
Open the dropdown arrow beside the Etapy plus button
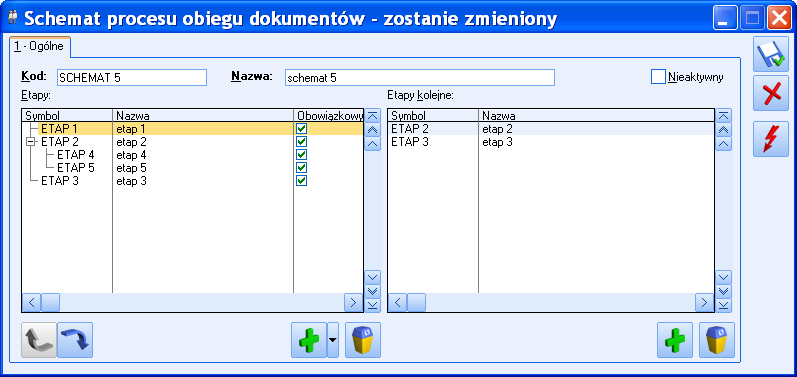point(333,340)
